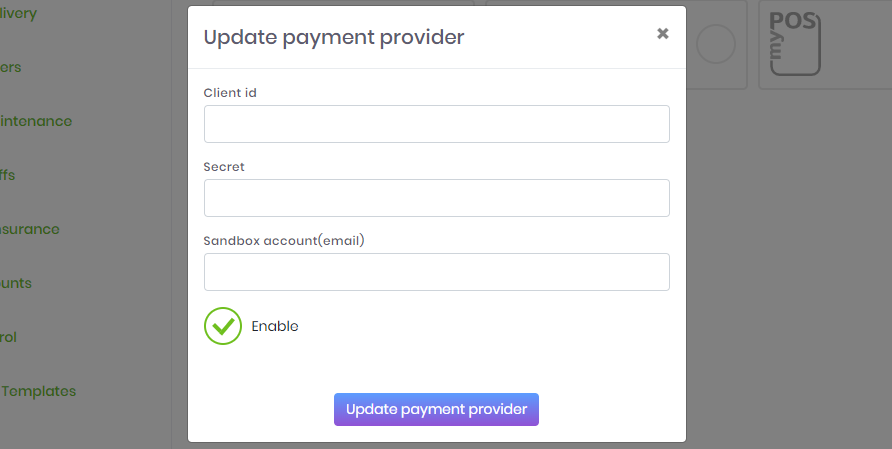Image resolution: width=892 pixels, height=449 pixels.
Task: Select sidebar item ending in 'ers'
Action: tap(10, 67)
